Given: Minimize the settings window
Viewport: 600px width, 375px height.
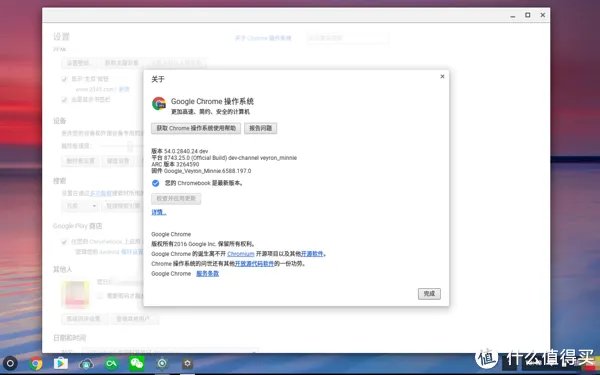Looking at the screenshot, I should pos(513,15).
